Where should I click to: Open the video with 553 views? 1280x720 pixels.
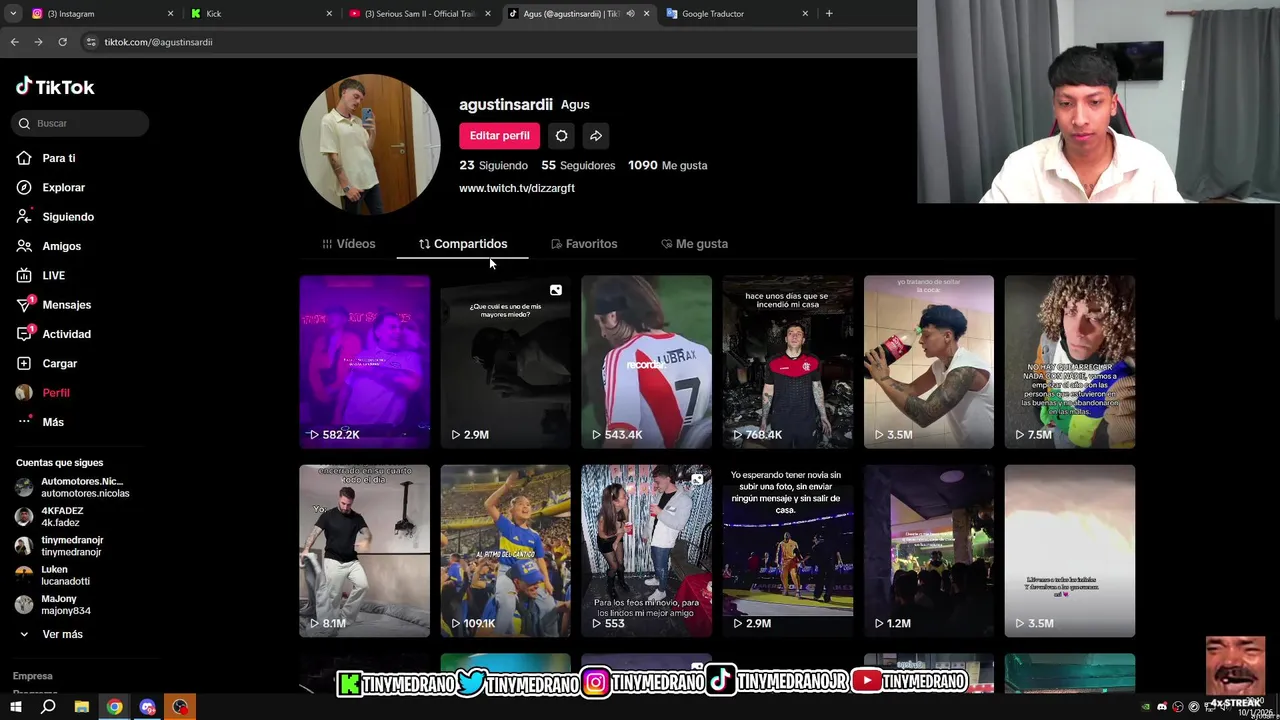(x=646, y=551)
